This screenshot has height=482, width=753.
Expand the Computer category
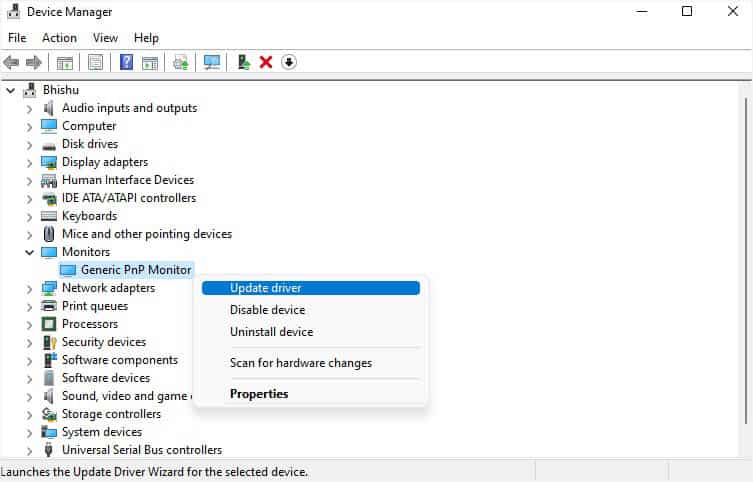point(29,127)
